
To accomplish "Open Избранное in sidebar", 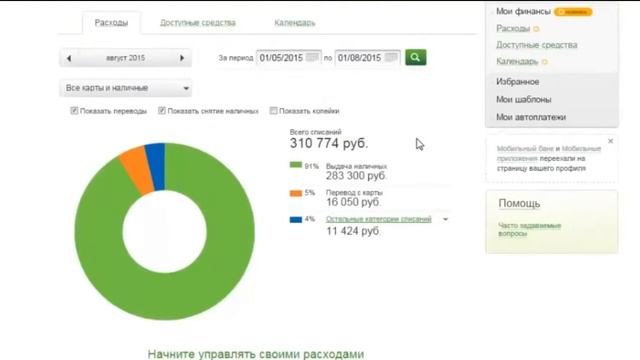I will [518, 82].
